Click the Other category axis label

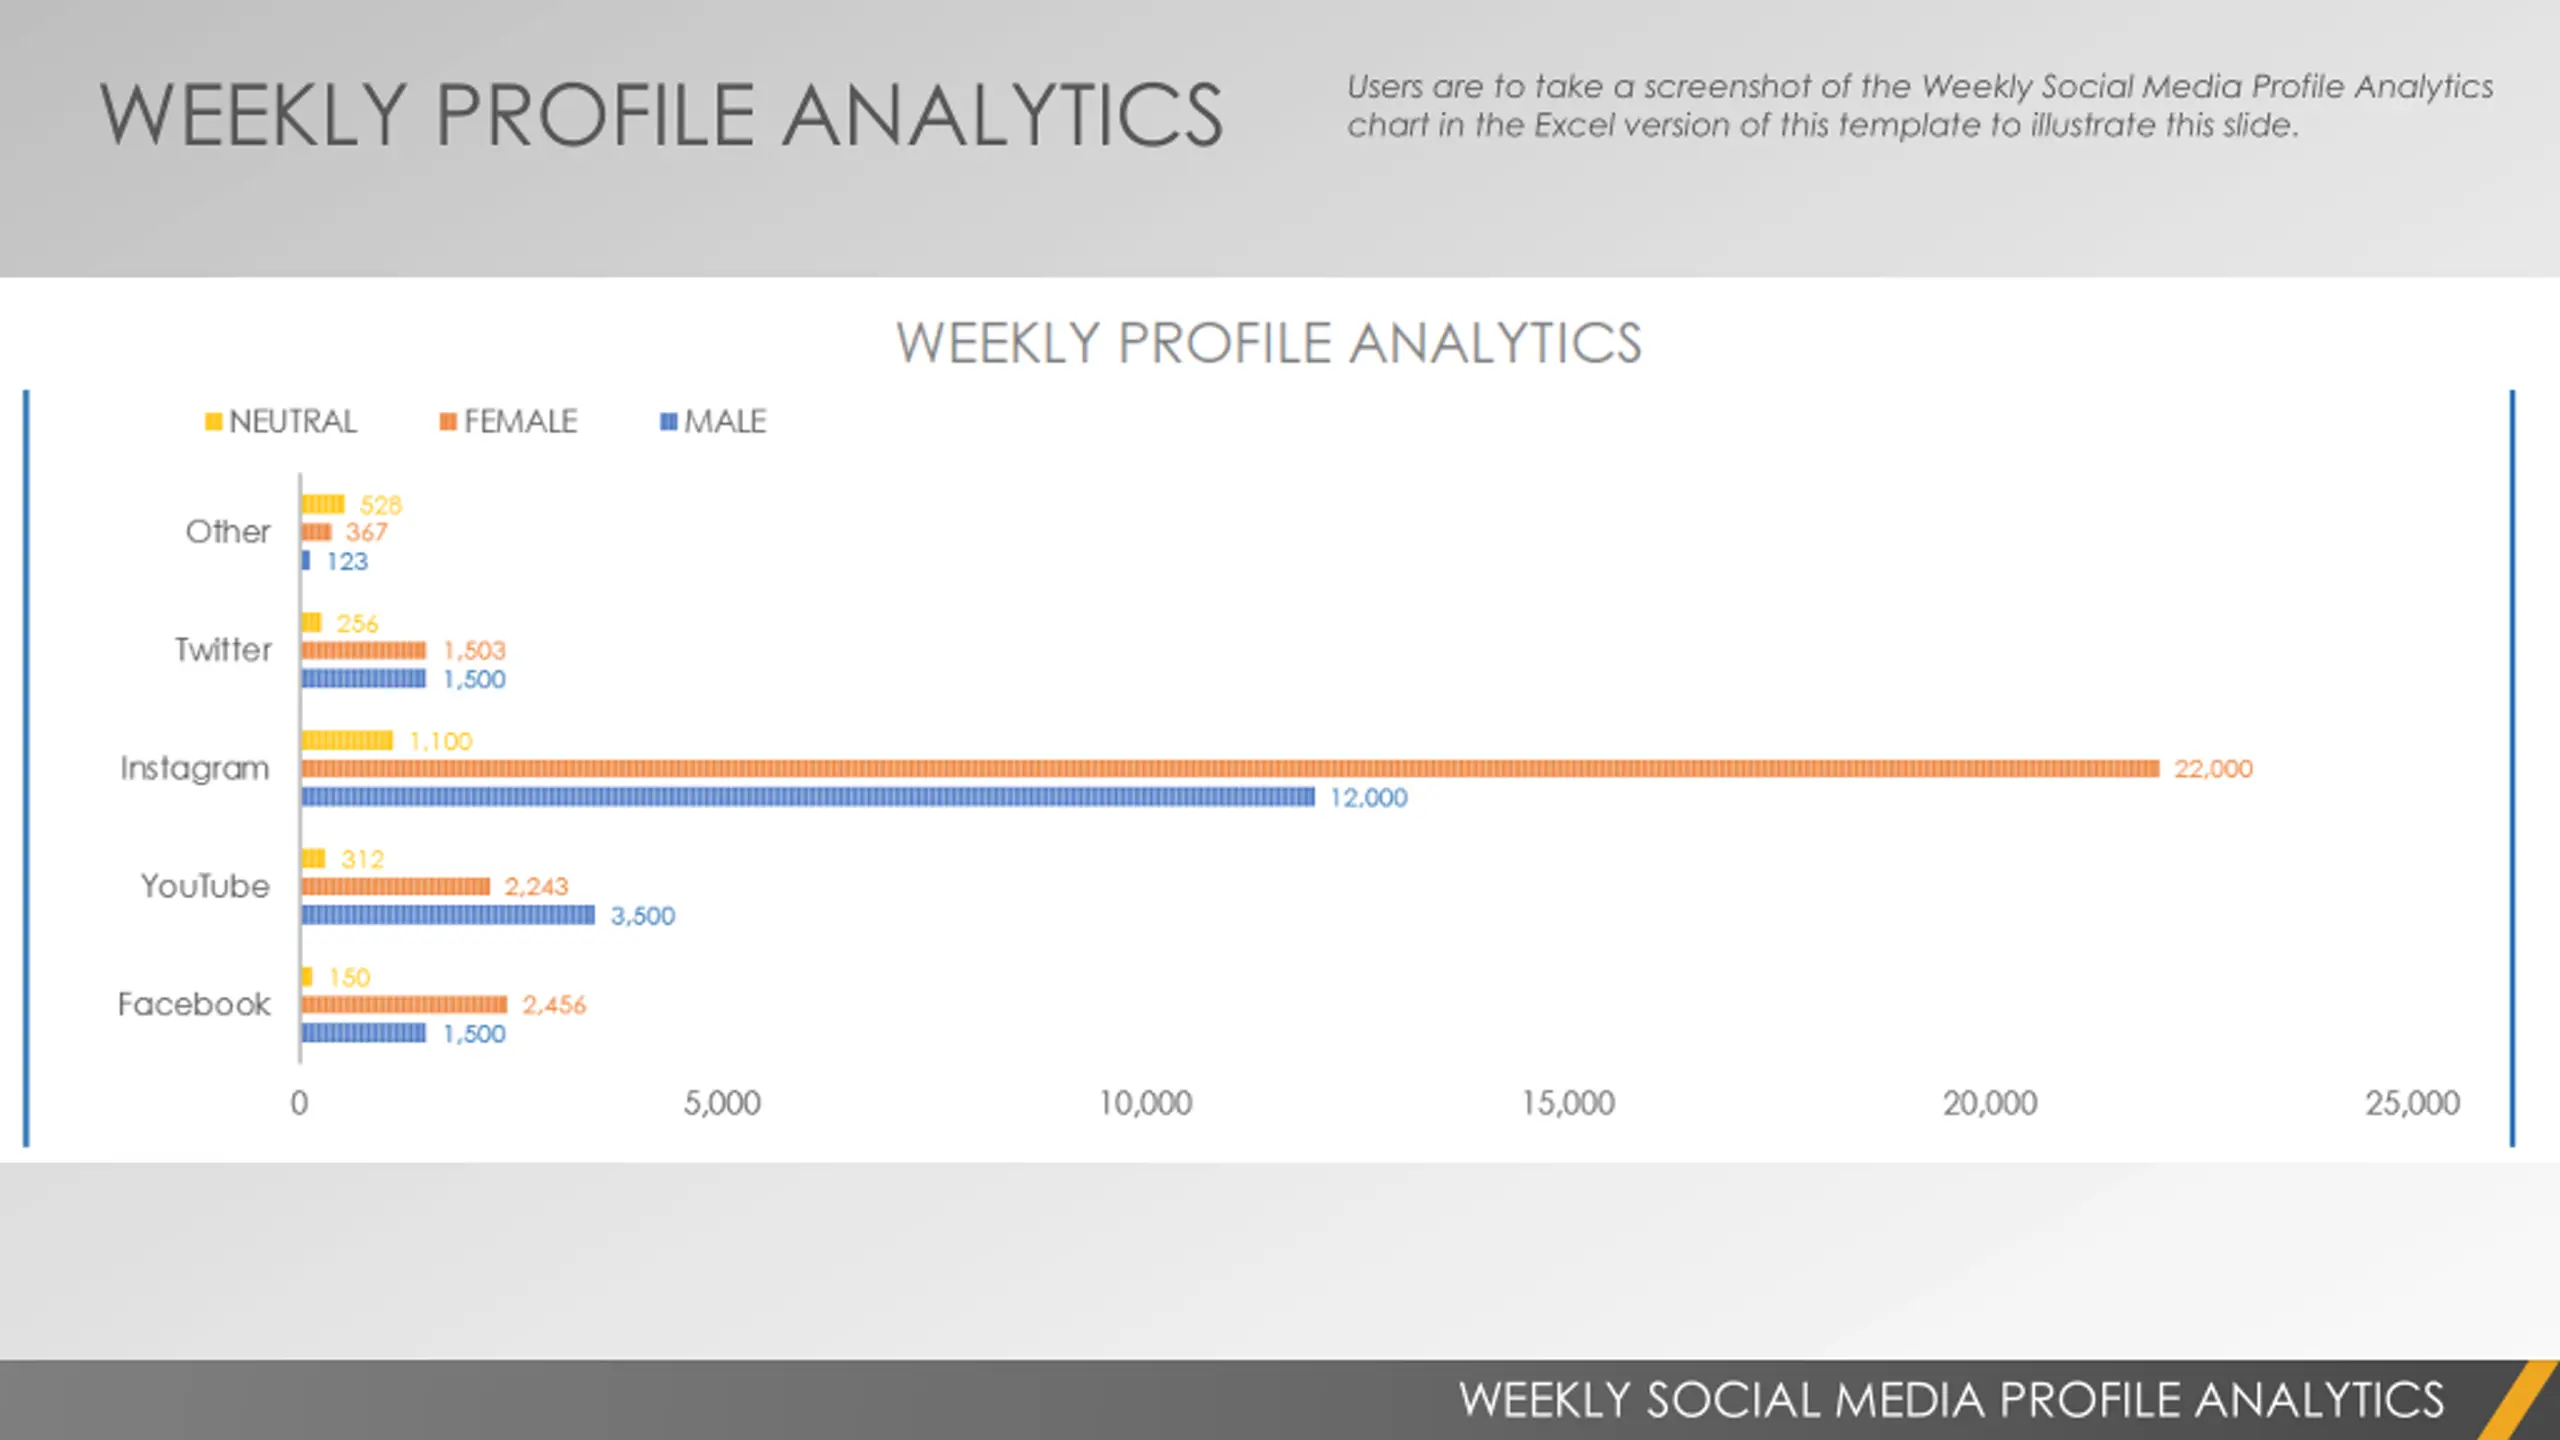[x=228, y=531]
